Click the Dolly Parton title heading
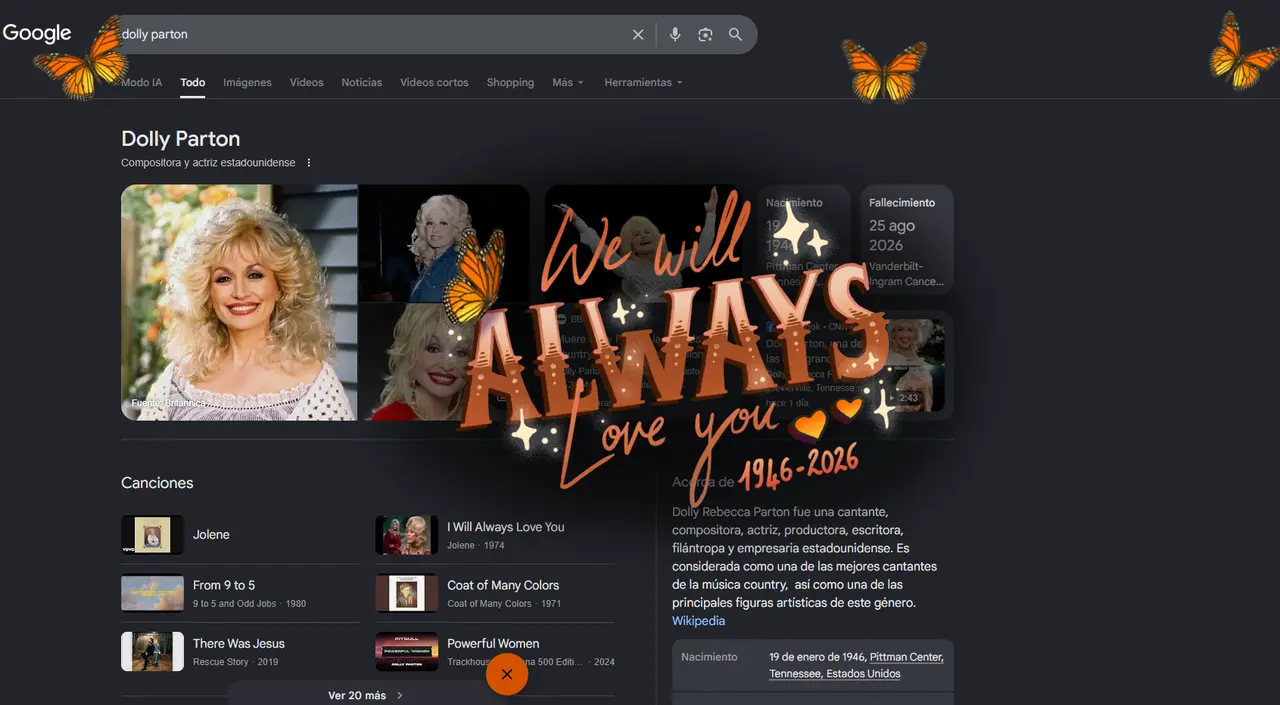The image size is (1280, 705). pos(180,139)
